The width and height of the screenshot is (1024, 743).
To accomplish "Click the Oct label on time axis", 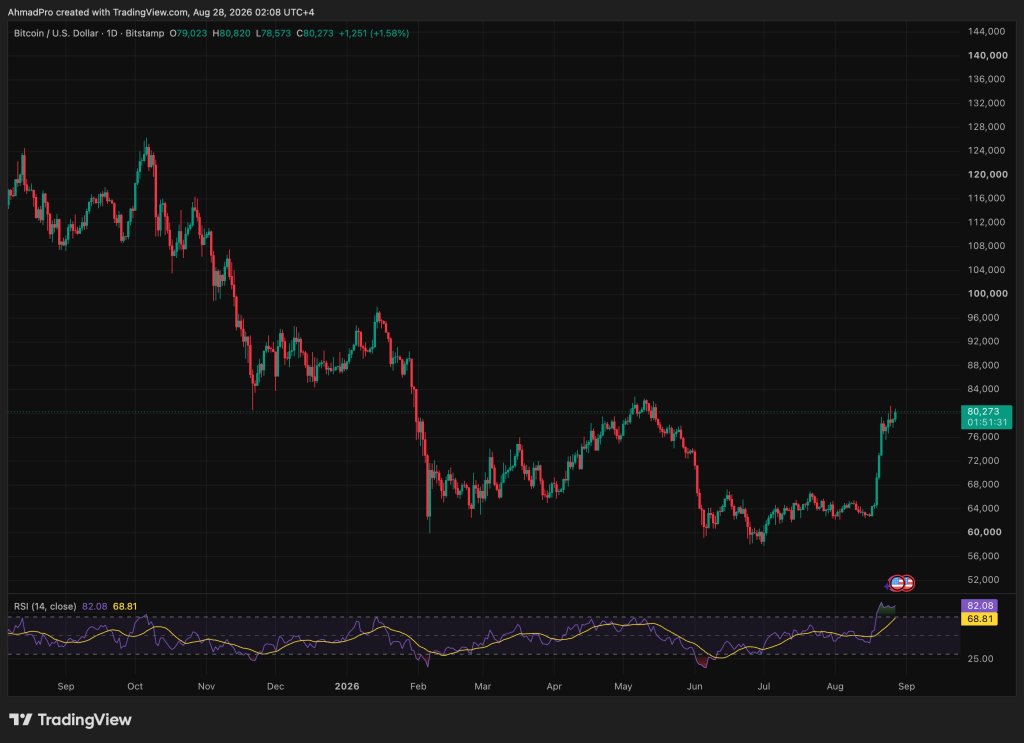I will (135, 686).
